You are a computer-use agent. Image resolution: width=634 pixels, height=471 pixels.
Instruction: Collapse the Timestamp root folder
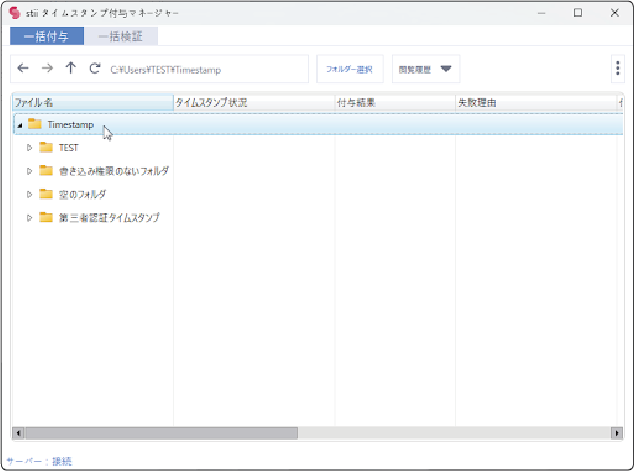tap(20, 125)
